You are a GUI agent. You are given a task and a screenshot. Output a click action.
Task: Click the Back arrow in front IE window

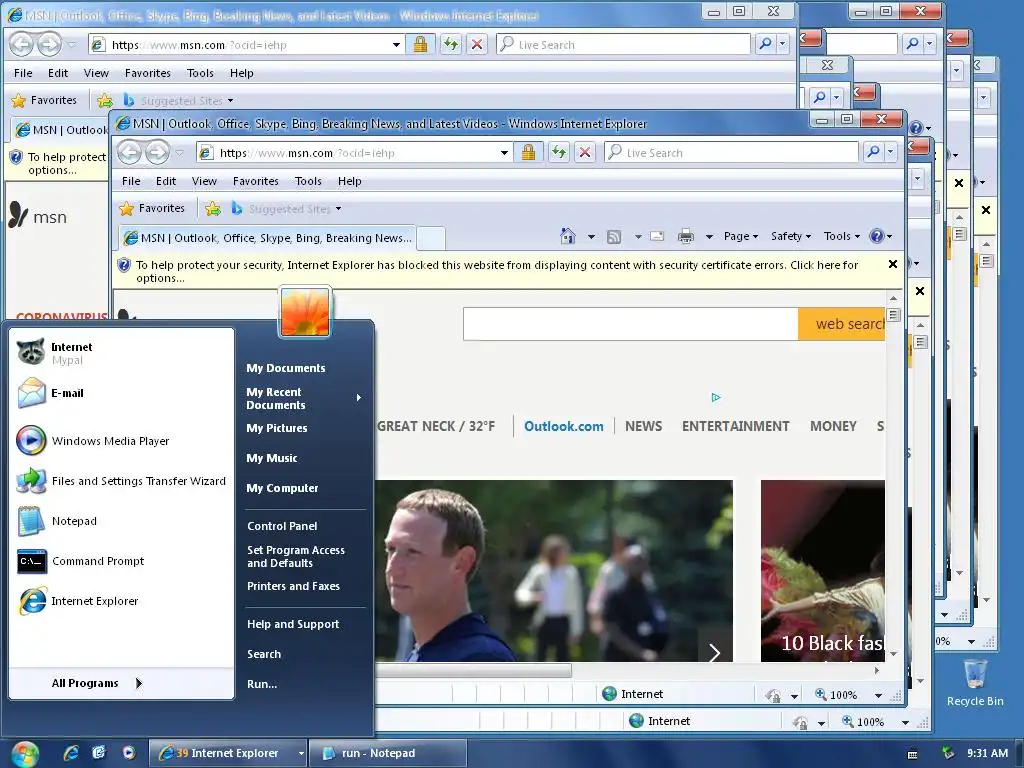pyautogui.click(x=129, y=153)
